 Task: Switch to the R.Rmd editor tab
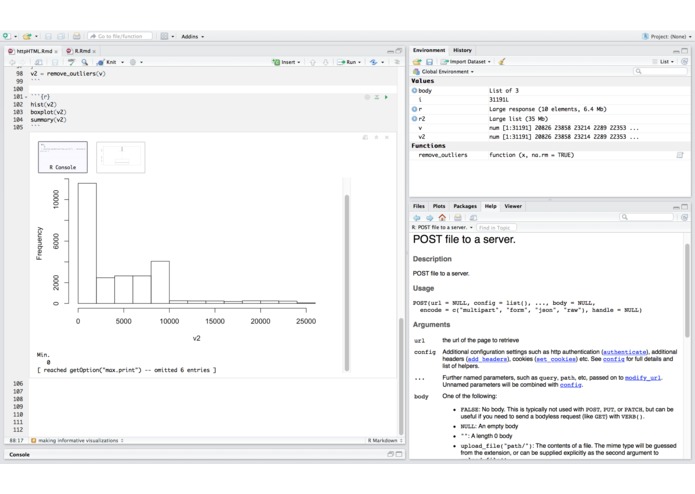[x=81, y=51]
